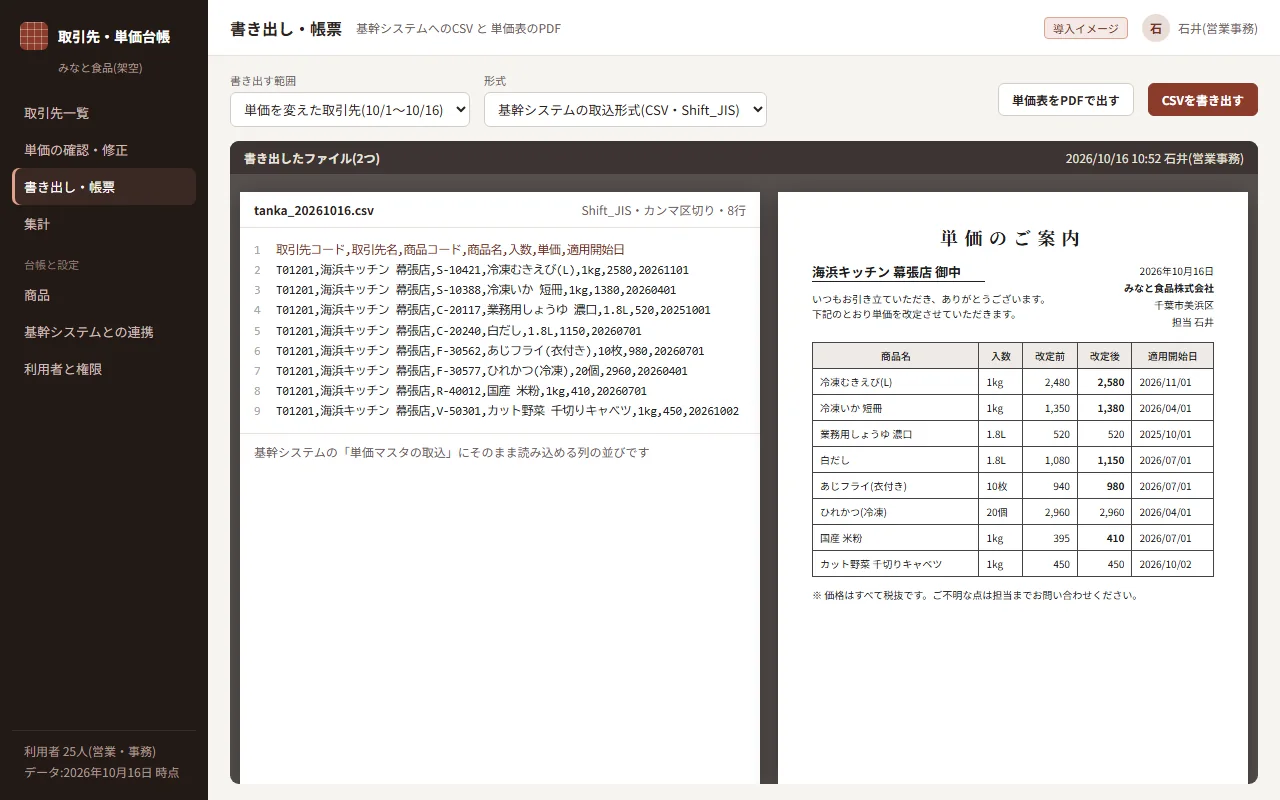Click the Shift_JIS・カンマ区切り・8行 info text
The image size is (1280, 800).
click(664, 211)
